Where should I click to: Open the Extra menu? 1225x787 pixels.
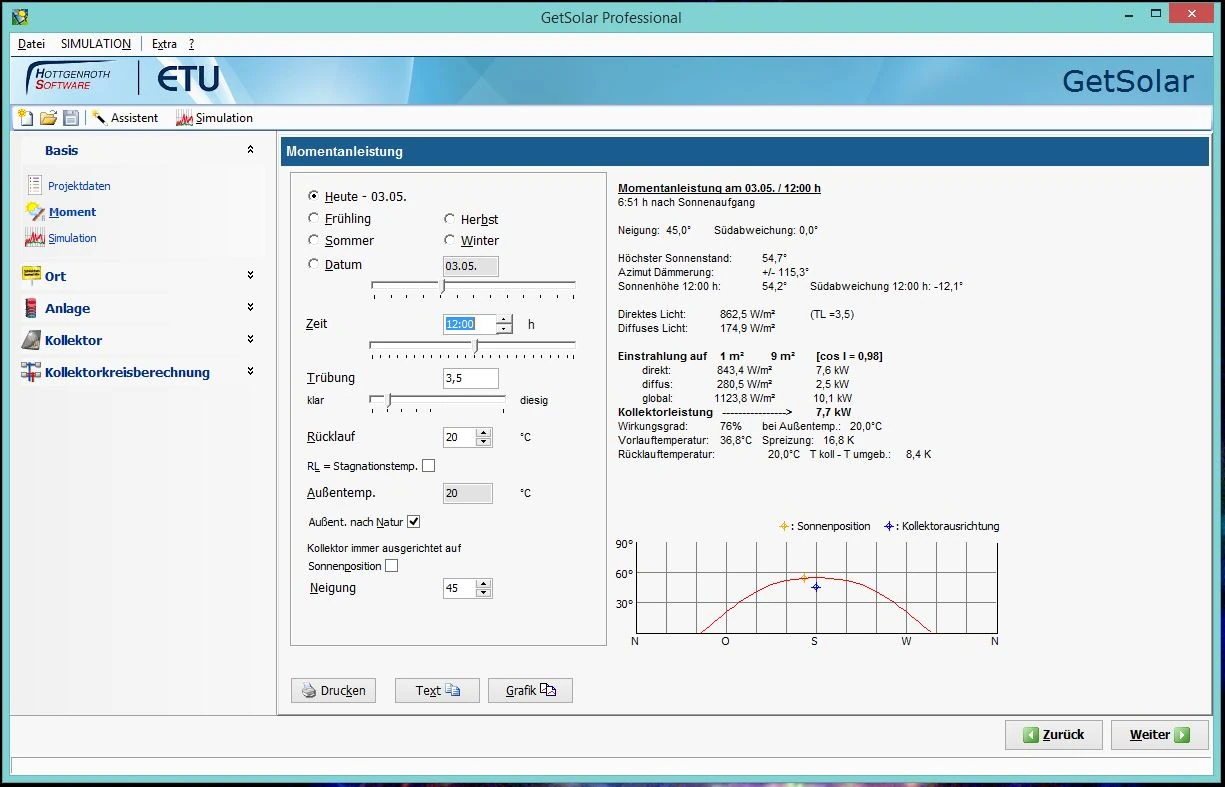[x=164, y=44]
